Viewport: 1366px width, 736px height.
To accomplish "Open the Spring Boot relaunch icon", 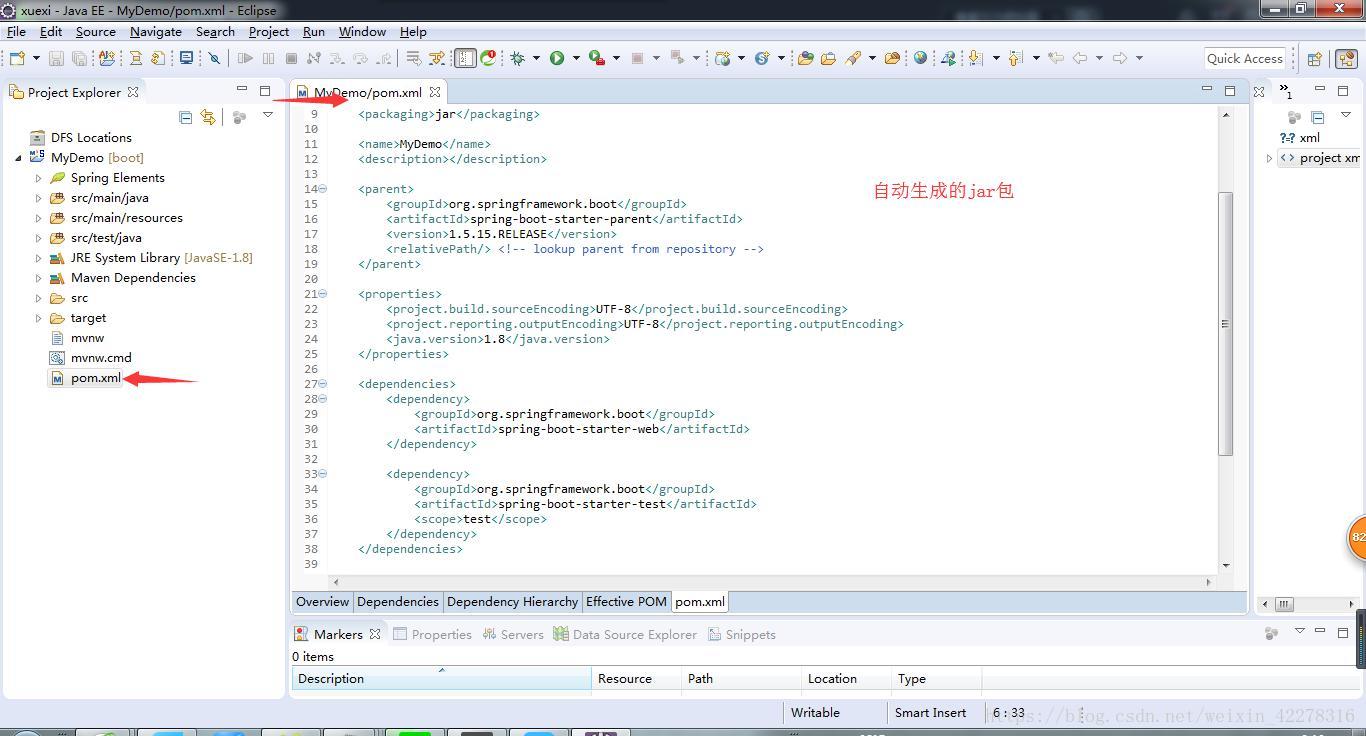I will tap(488, 58).
